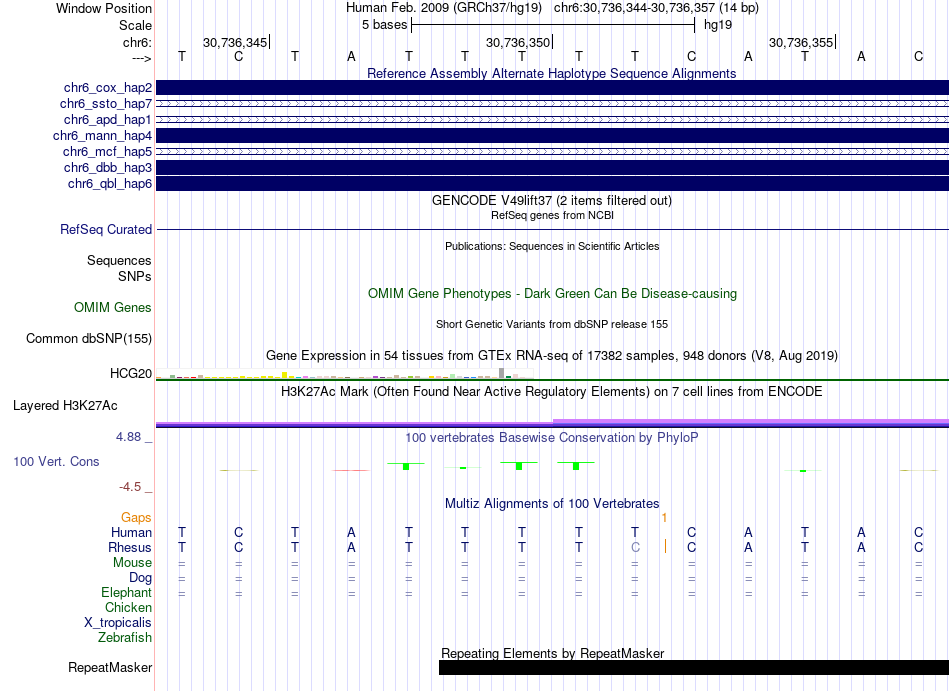Open the 100 Vert. Cons track label

click(x=56, y=461)
